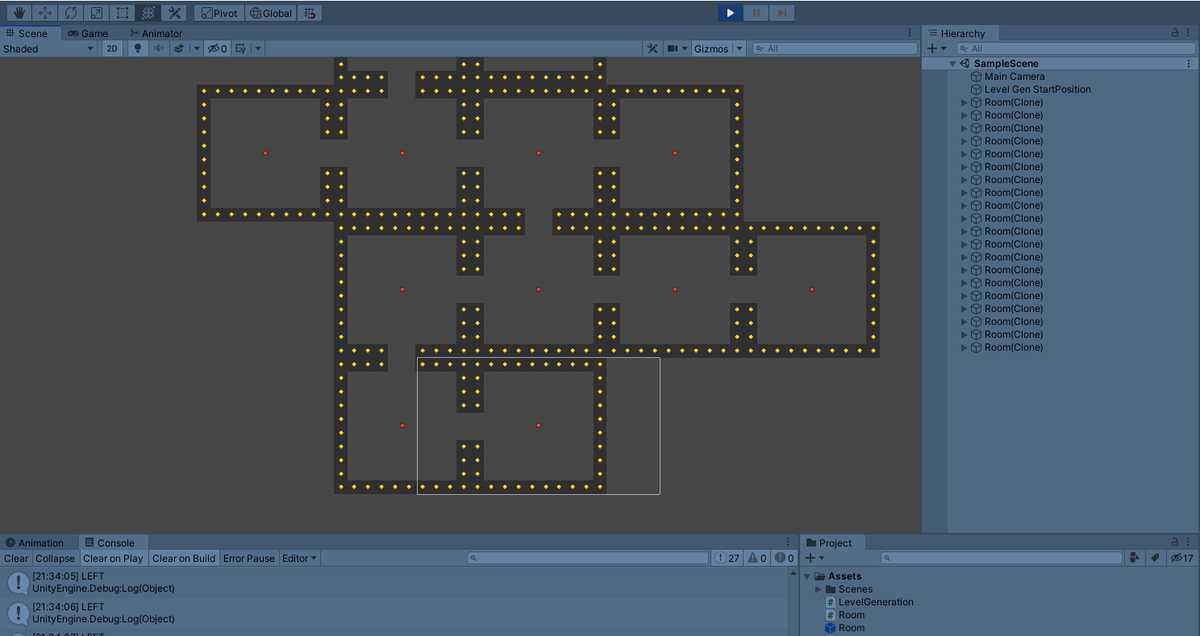Search Project by type icon

point(1135,558)
